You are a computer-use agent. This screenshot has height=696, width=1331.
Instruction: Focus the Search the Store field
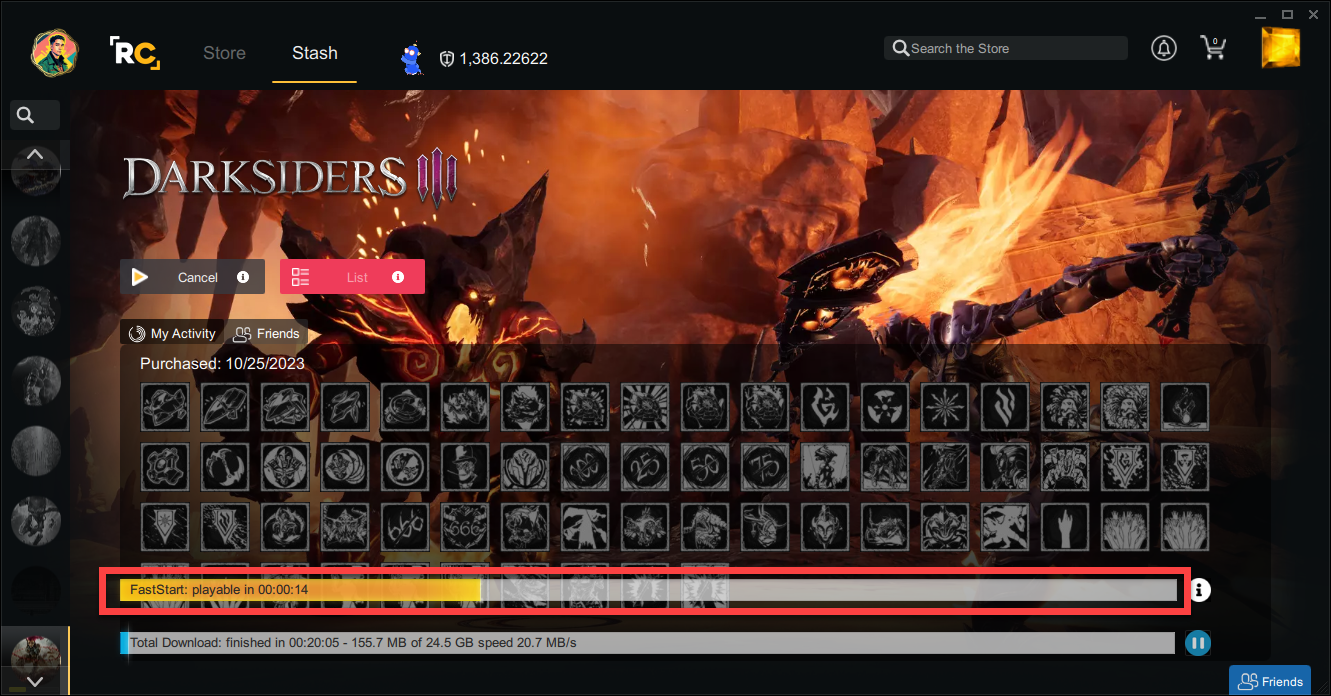click(1006, 48)
